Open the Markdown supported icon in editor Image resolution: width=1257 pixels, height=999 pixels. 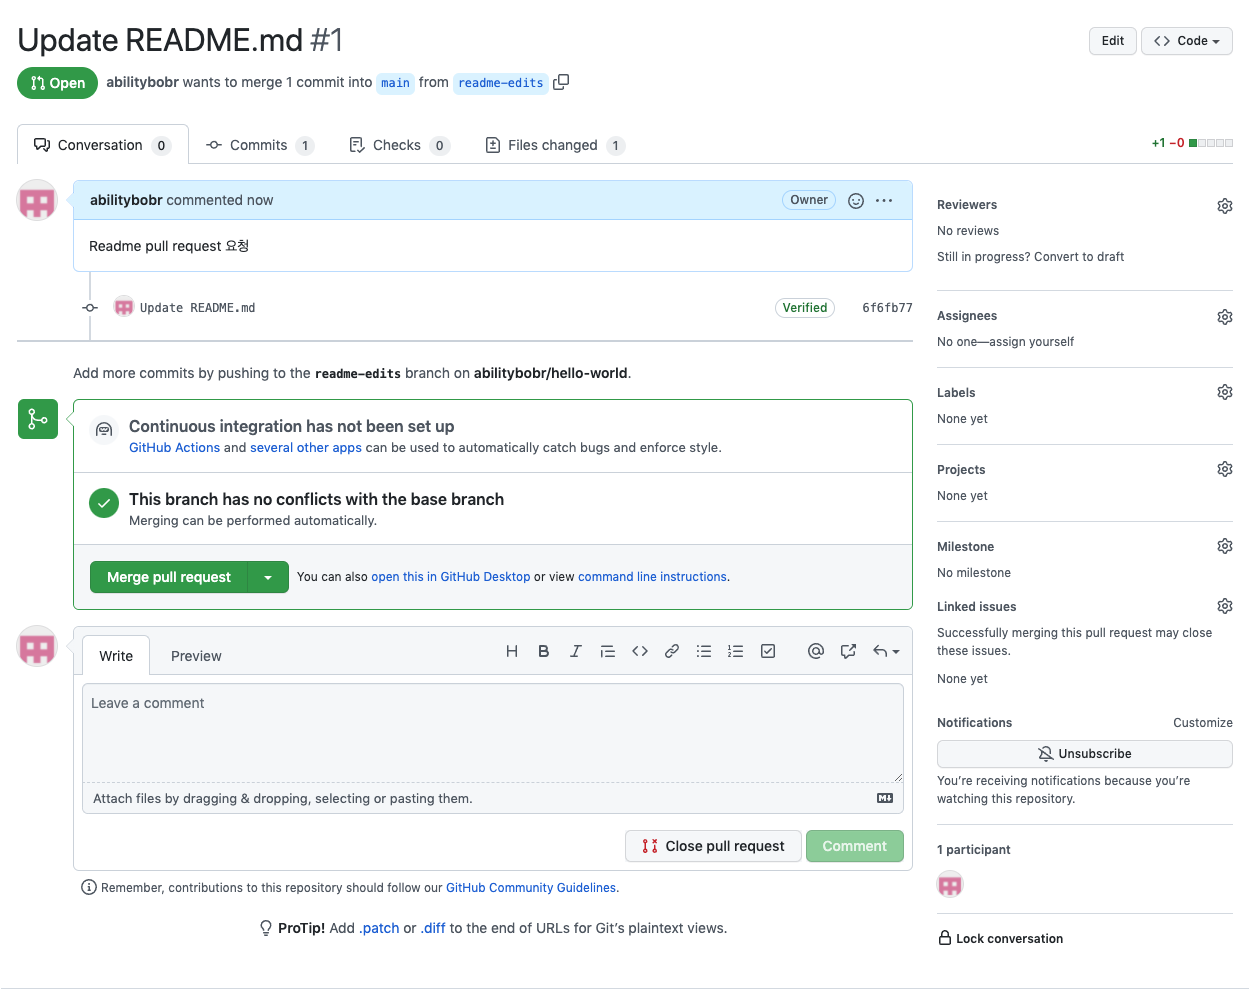(885, 798)
